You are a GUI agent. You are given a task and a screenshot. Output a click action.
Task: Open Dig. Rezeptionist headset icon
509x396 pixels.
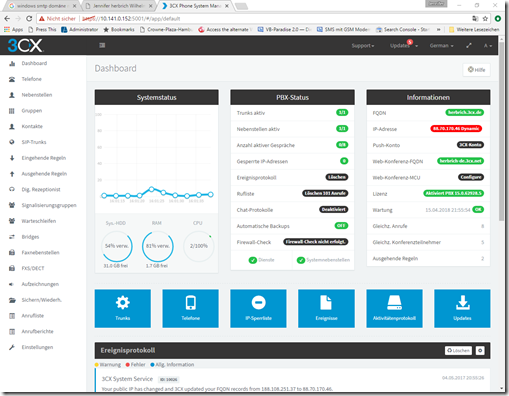pyautogui.click(x=12, y=189)
